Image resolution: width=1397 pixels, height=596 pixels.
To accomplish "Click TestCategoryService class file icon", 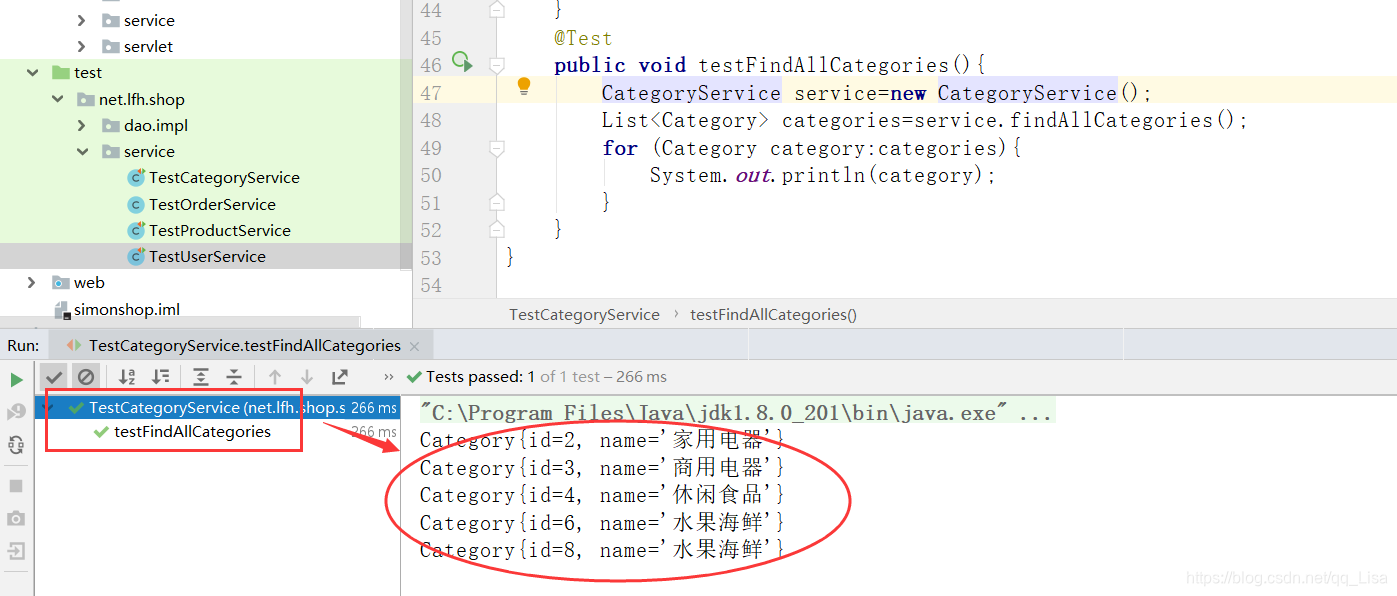I will tap(136, 178).
